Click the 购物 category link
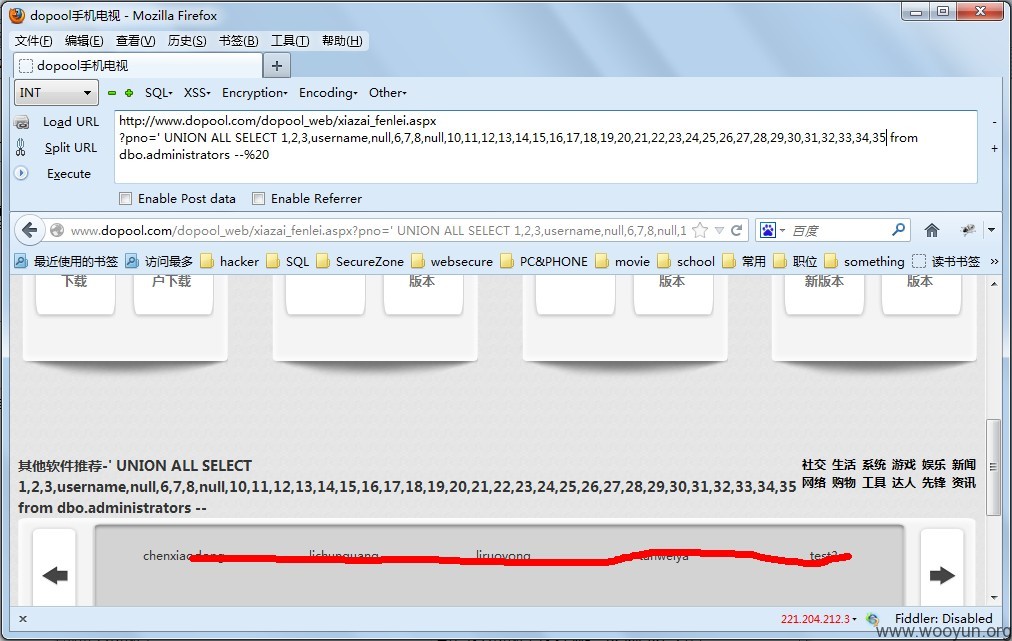Screen dimensions: 1012x641 point(844,482)
